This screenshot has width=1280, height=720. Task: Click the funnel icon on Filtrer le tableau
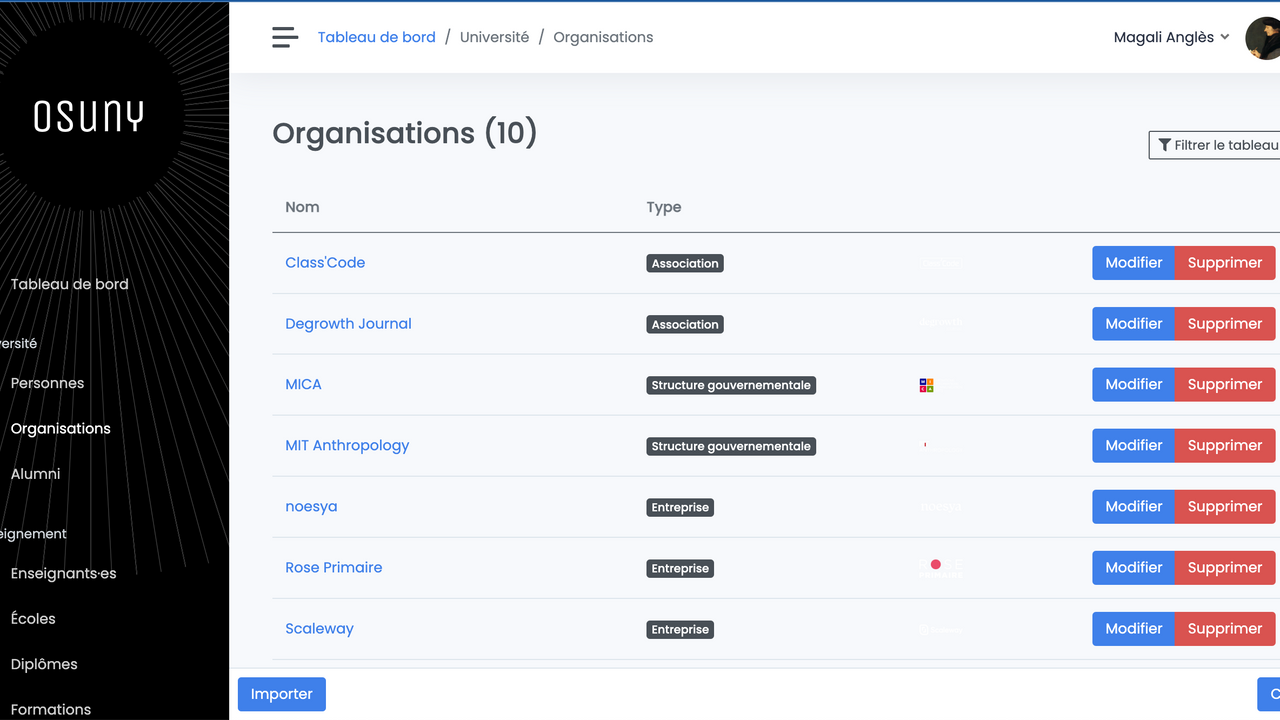[x=1163, y=145]
